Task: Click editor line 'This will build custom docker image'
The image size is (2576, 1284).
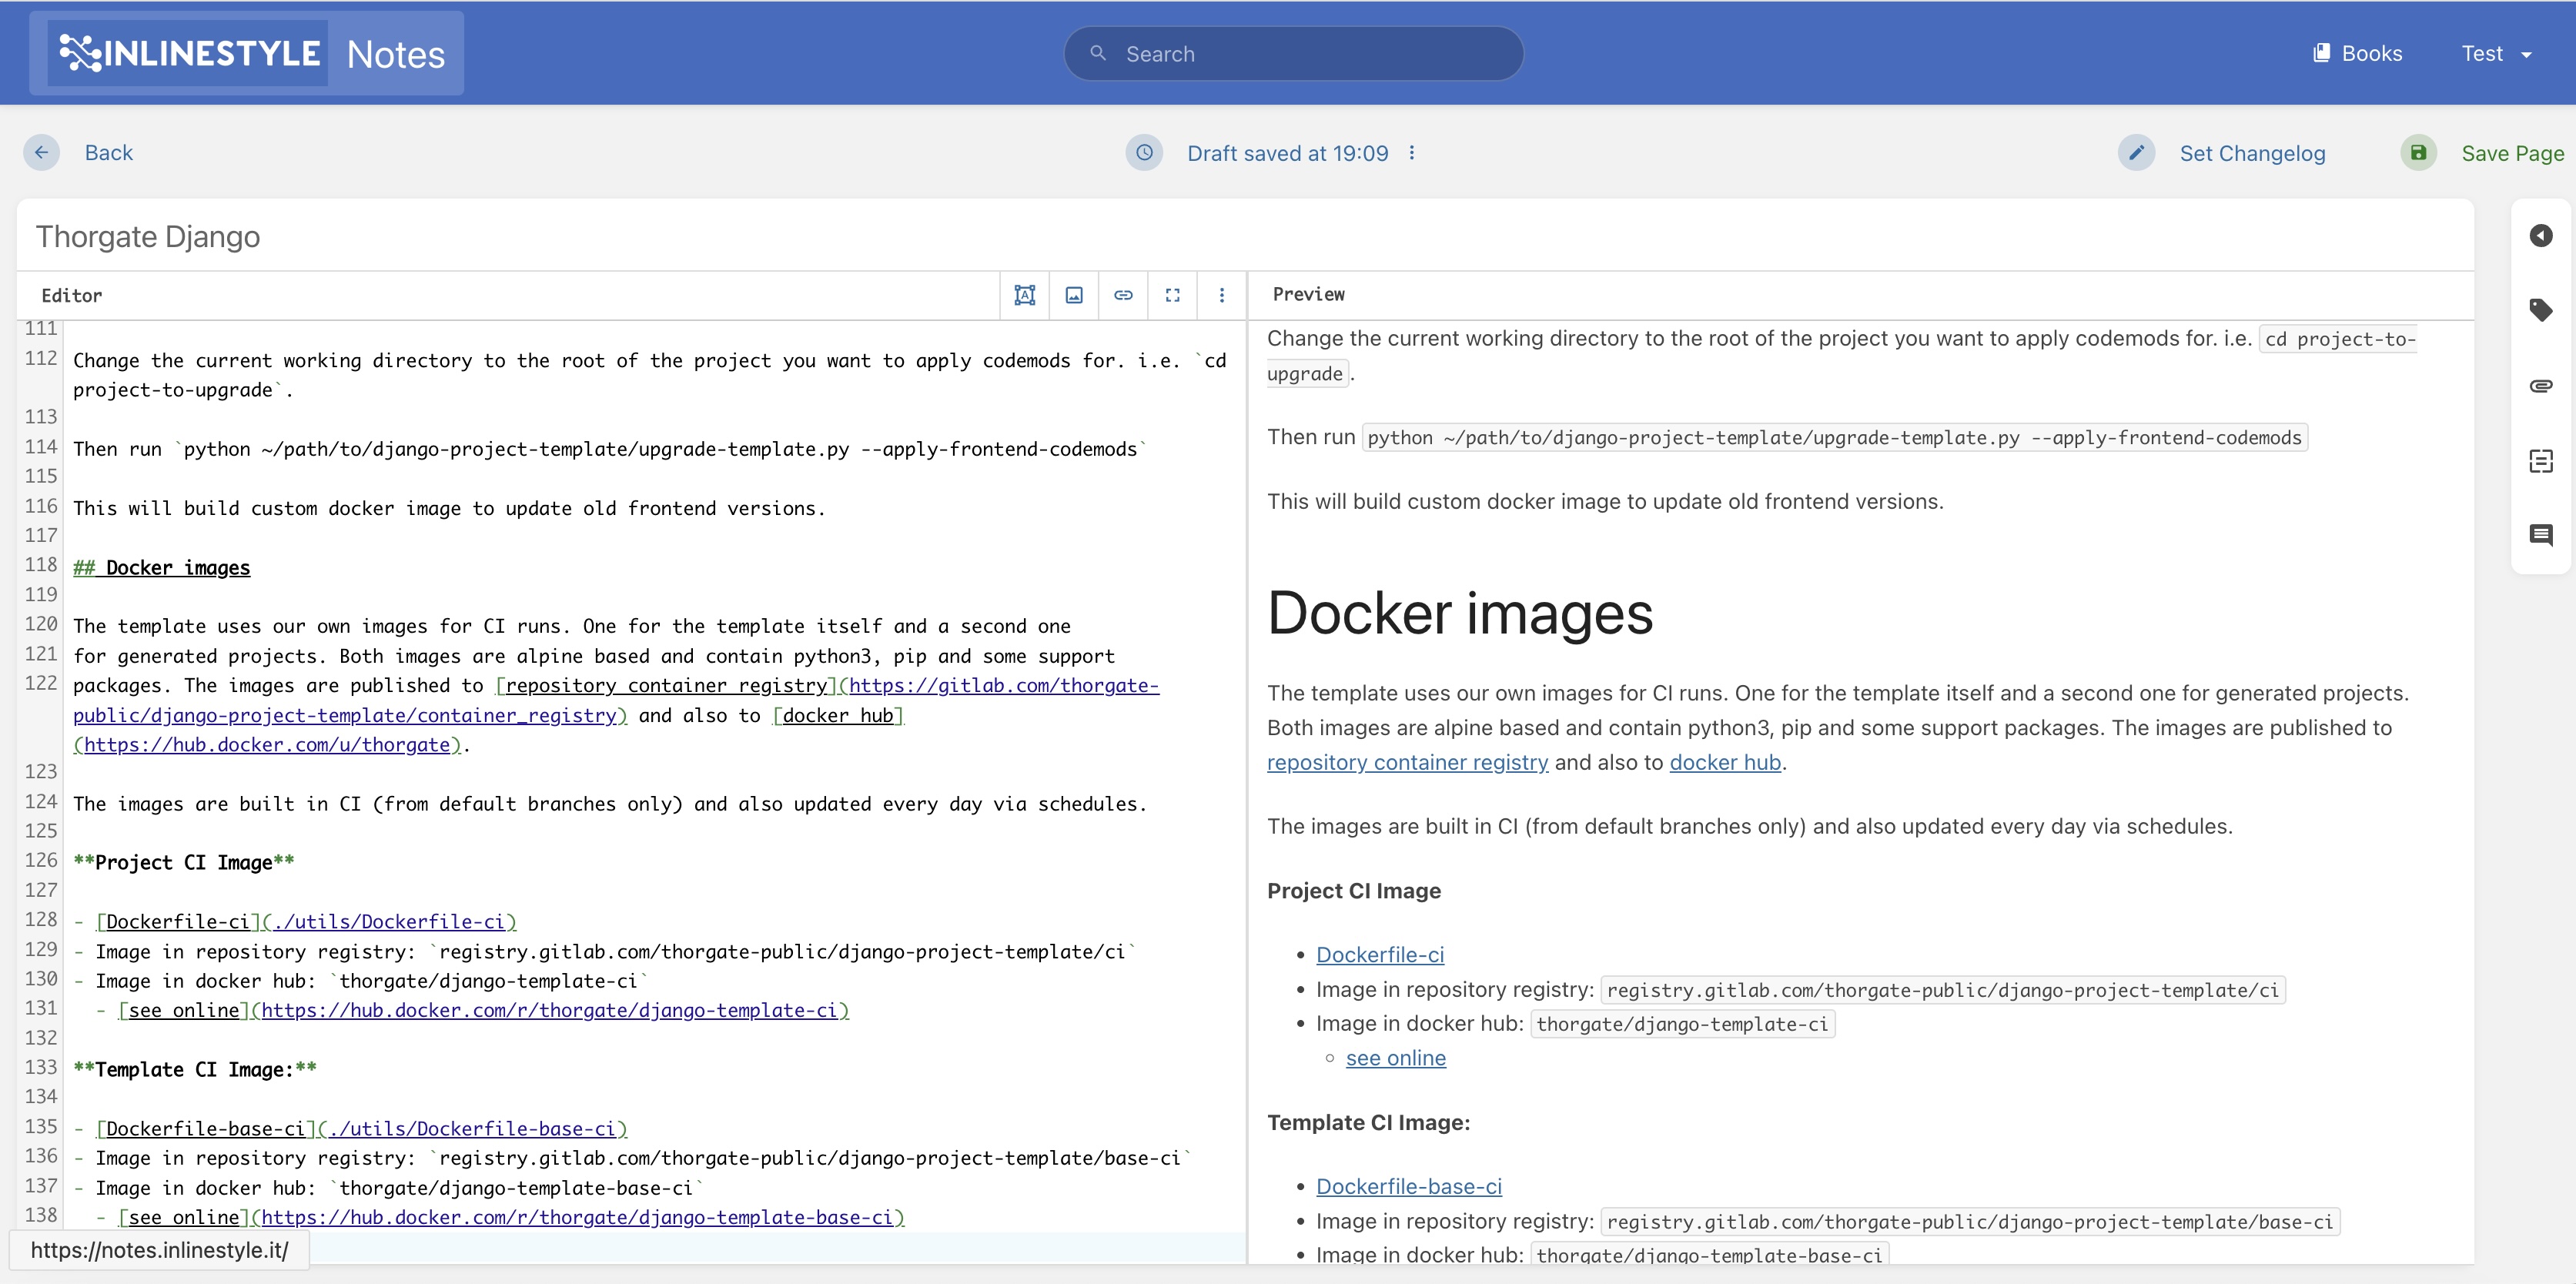Action: (449, 508)
